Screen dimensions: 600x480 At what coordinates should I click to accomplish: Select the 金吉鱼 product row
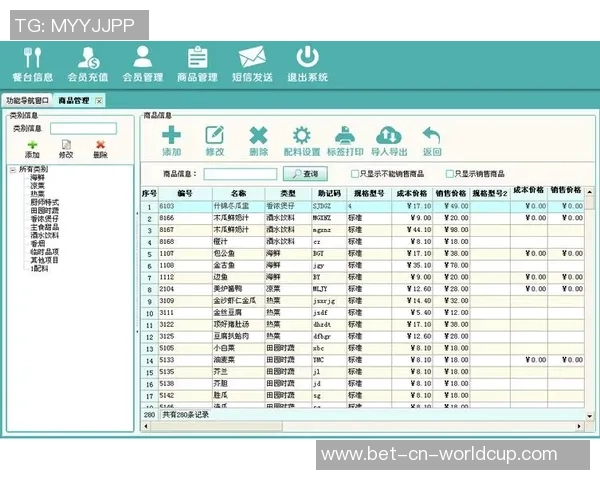tap(363, 265)
